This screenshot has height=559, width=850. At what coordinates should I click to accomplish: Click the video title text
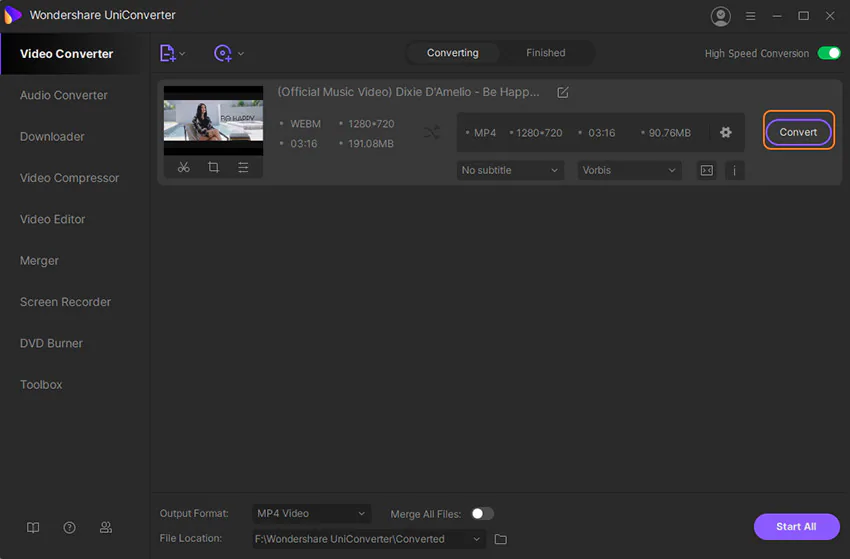408,92
